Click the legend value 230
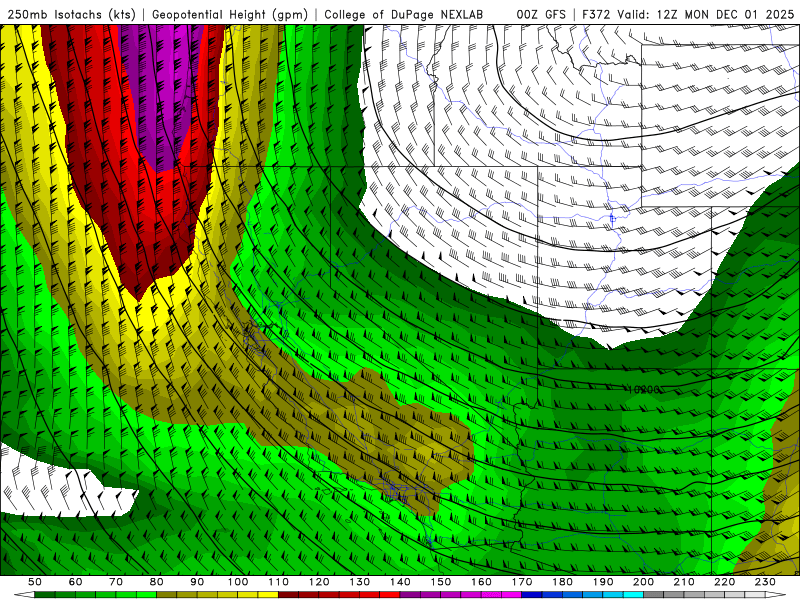This screenshot has width=800, height=600. point(765,582)
